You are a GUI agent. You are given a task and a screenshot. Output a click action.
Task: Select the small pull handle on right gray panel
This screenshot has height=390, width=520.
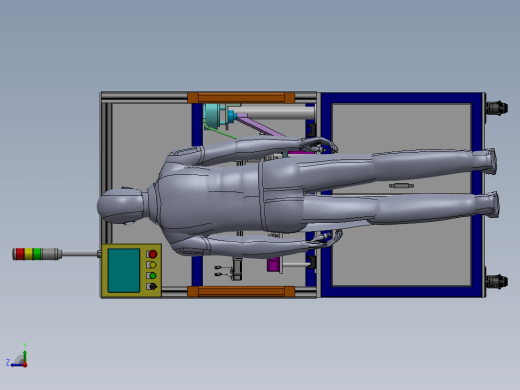[x=402, y=185]
